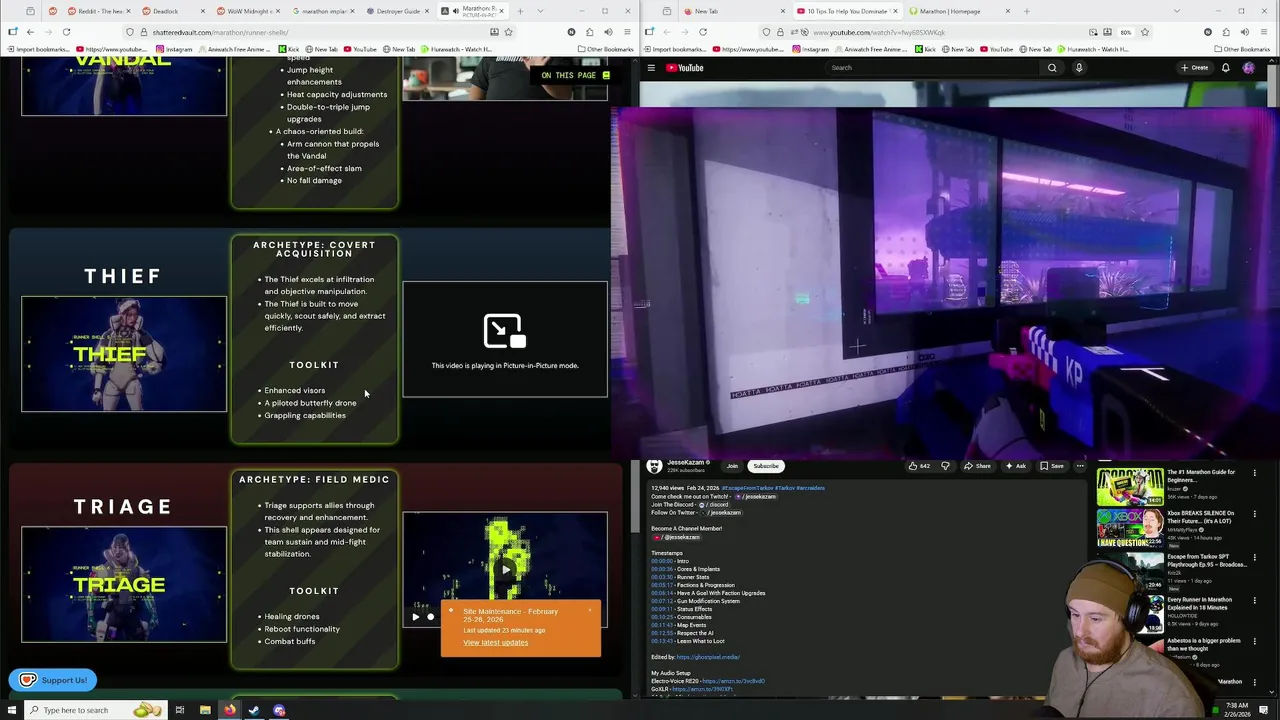
Task: Click the Ask button
Action: point(1015,466)
